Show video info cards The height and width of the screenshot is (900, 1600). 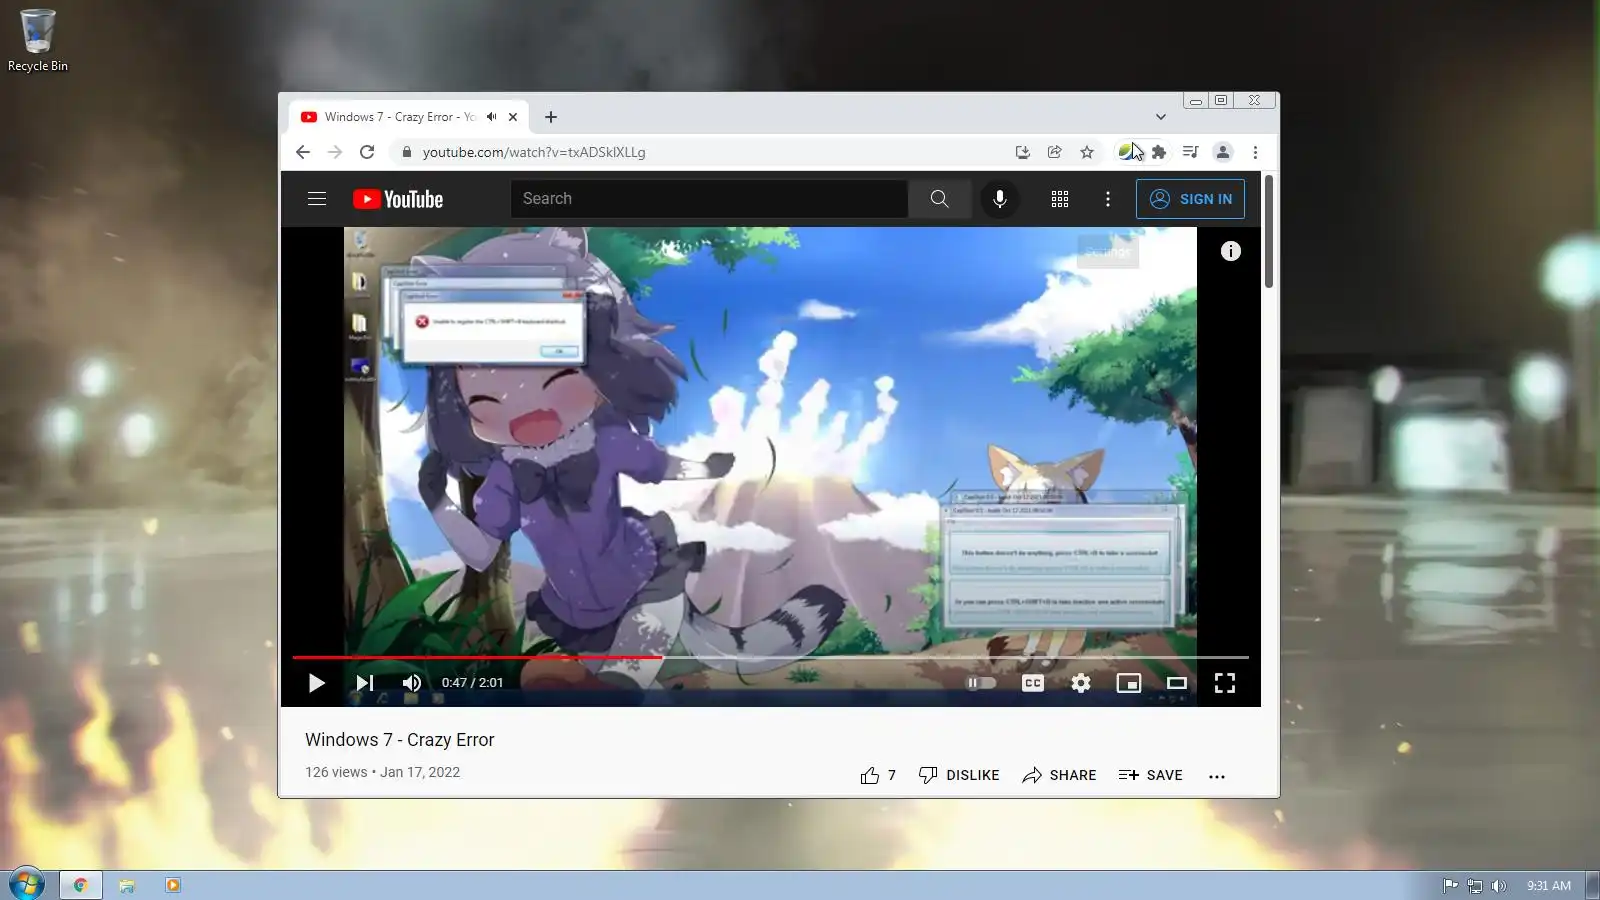[x=1231, y=251]
